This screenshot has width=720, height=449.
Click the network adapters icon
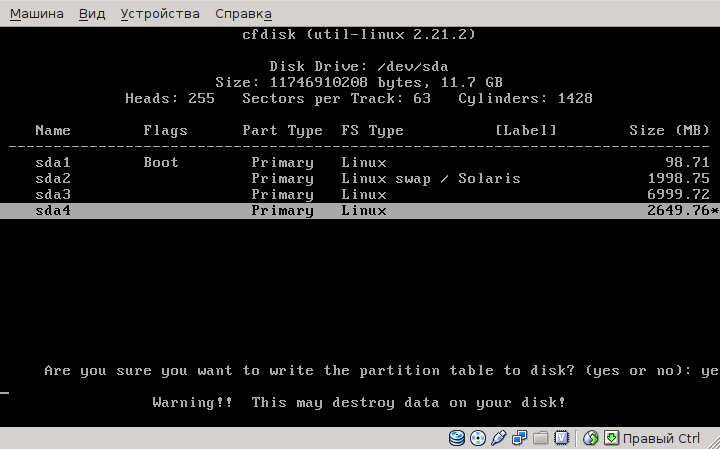click(519, 438)
